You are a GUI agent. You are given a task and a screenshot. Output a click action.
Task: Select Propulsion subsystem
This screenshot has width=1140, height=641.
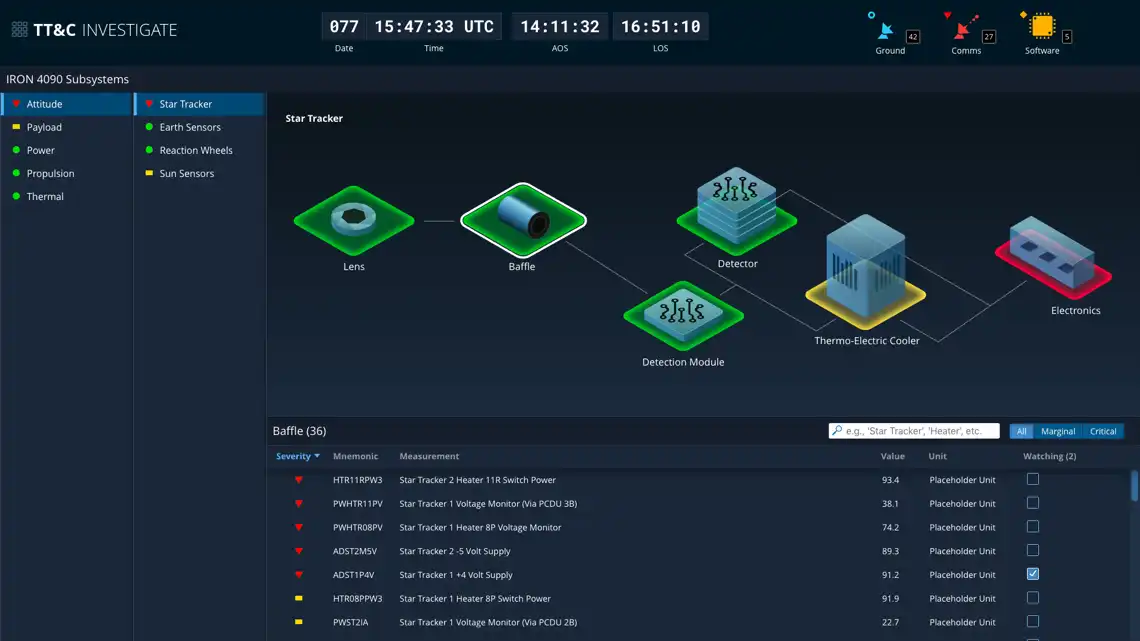pyautogui.click(x=66, y=174)
